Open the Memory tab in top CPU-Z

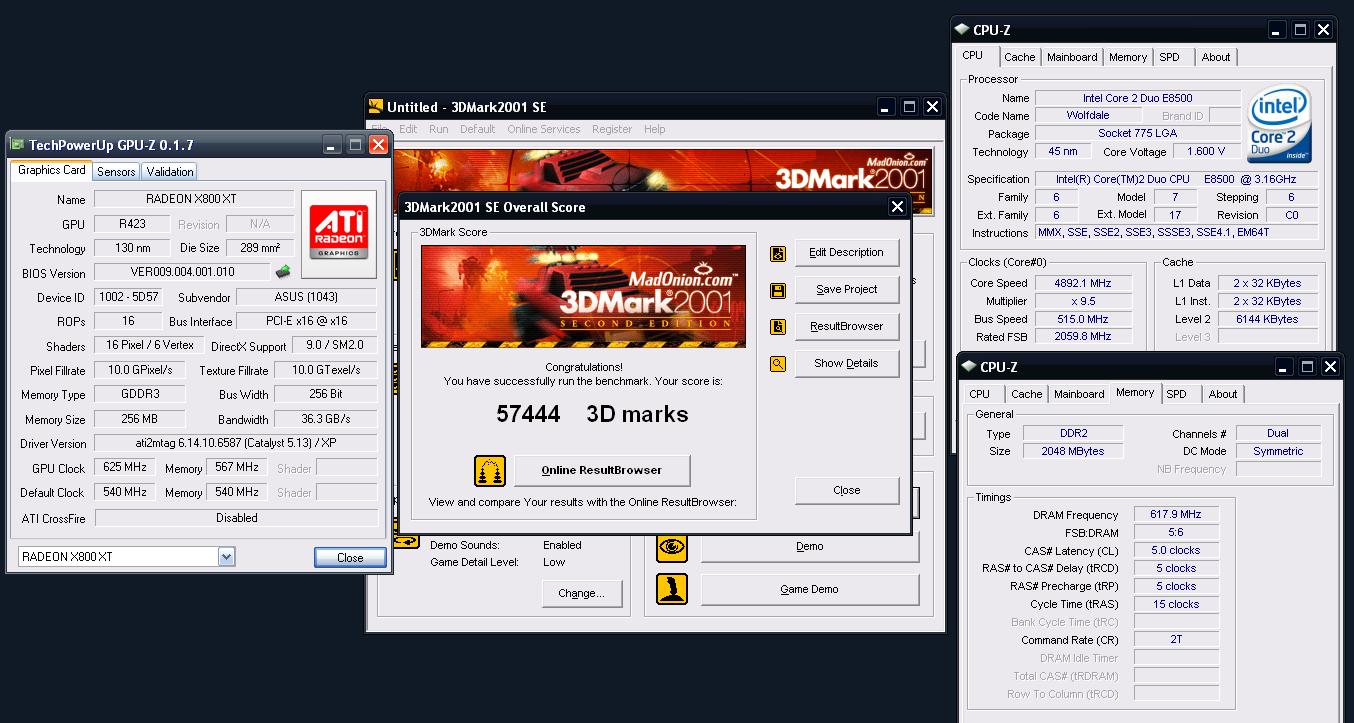point(1128,58)
